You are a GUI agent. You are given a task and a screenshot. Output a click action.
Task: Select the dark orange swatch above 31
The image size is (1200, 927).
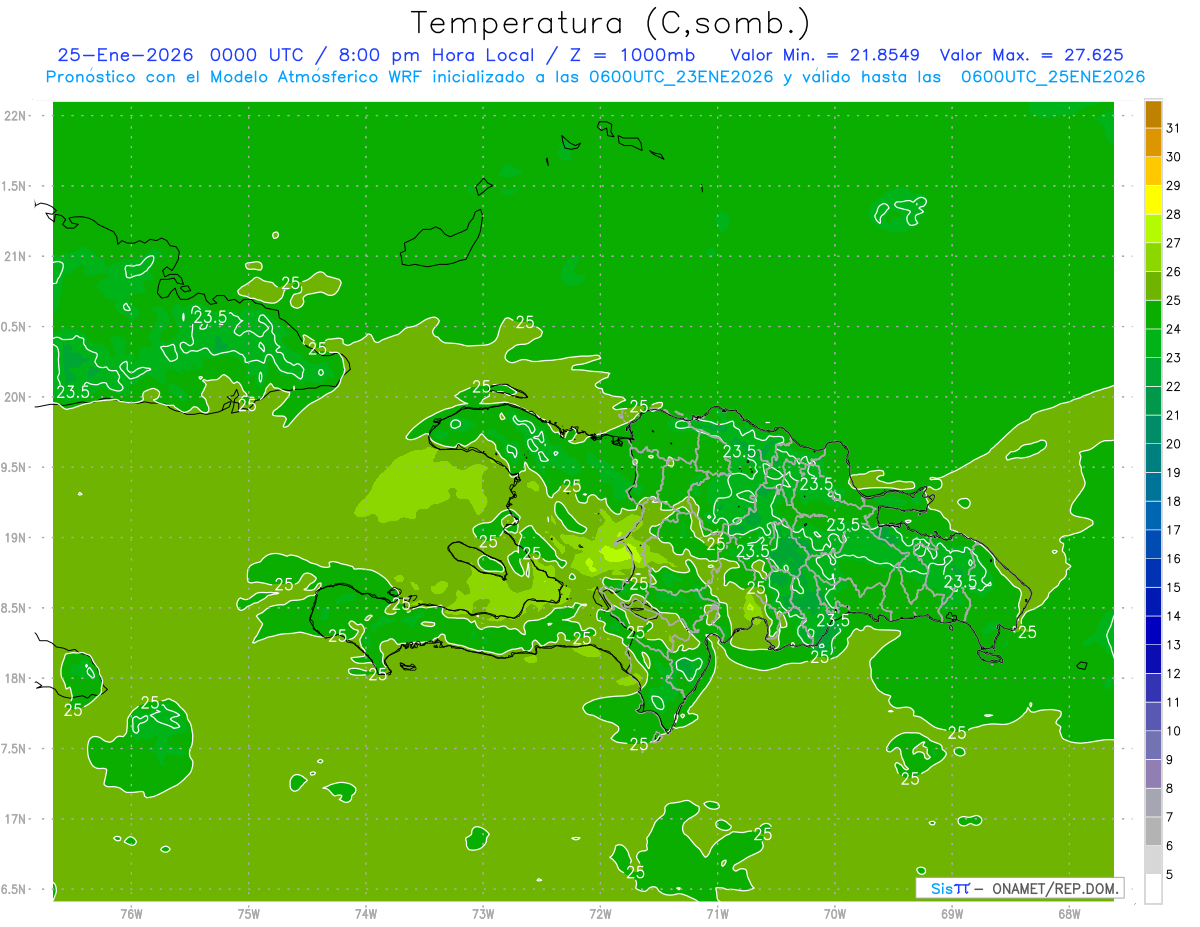pyautogui.click(x=1153, y=113)
